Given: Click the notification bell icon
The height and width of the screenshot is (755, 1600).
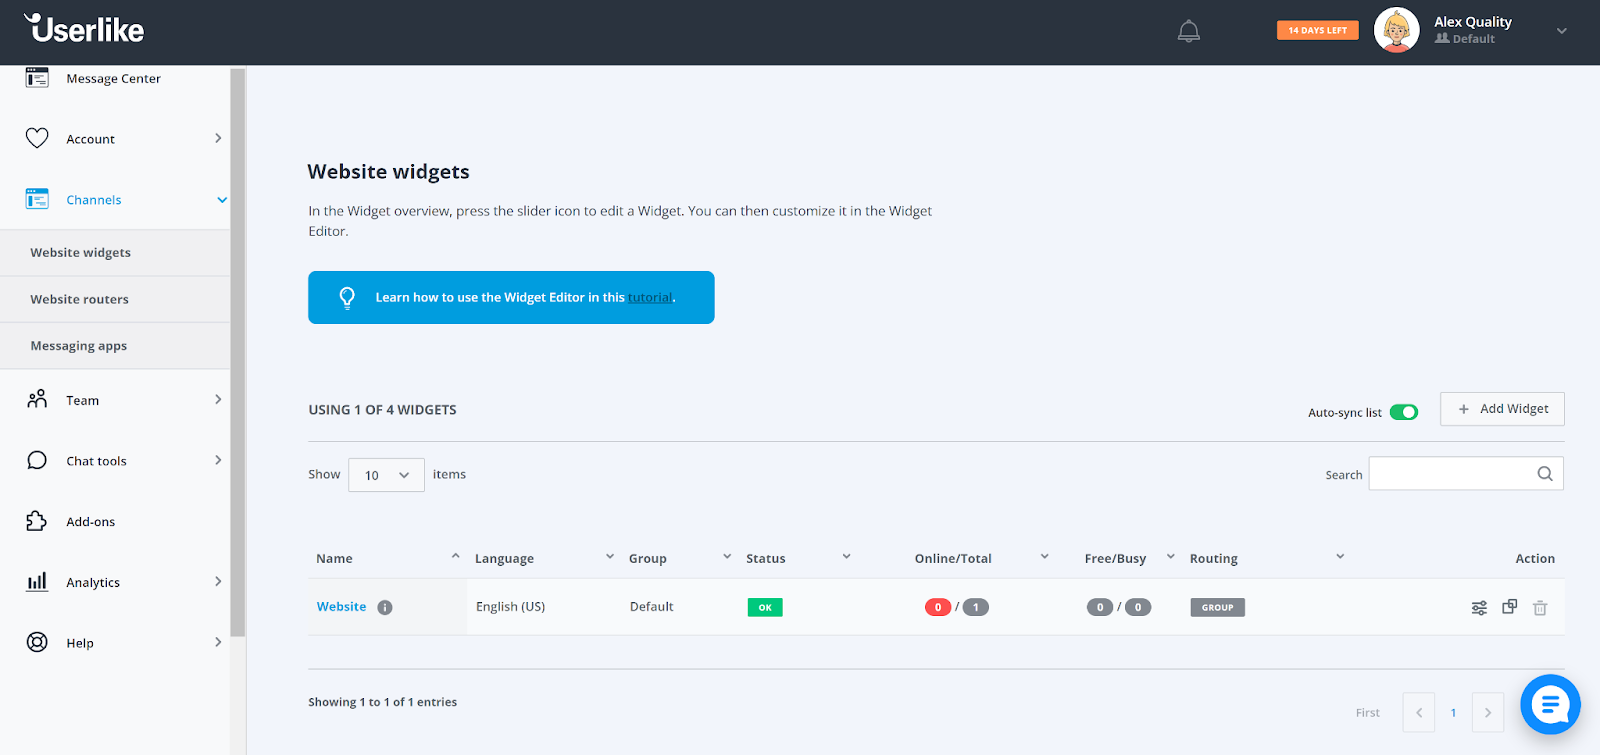Looking at the screenshot, I should click(1188, 32).
